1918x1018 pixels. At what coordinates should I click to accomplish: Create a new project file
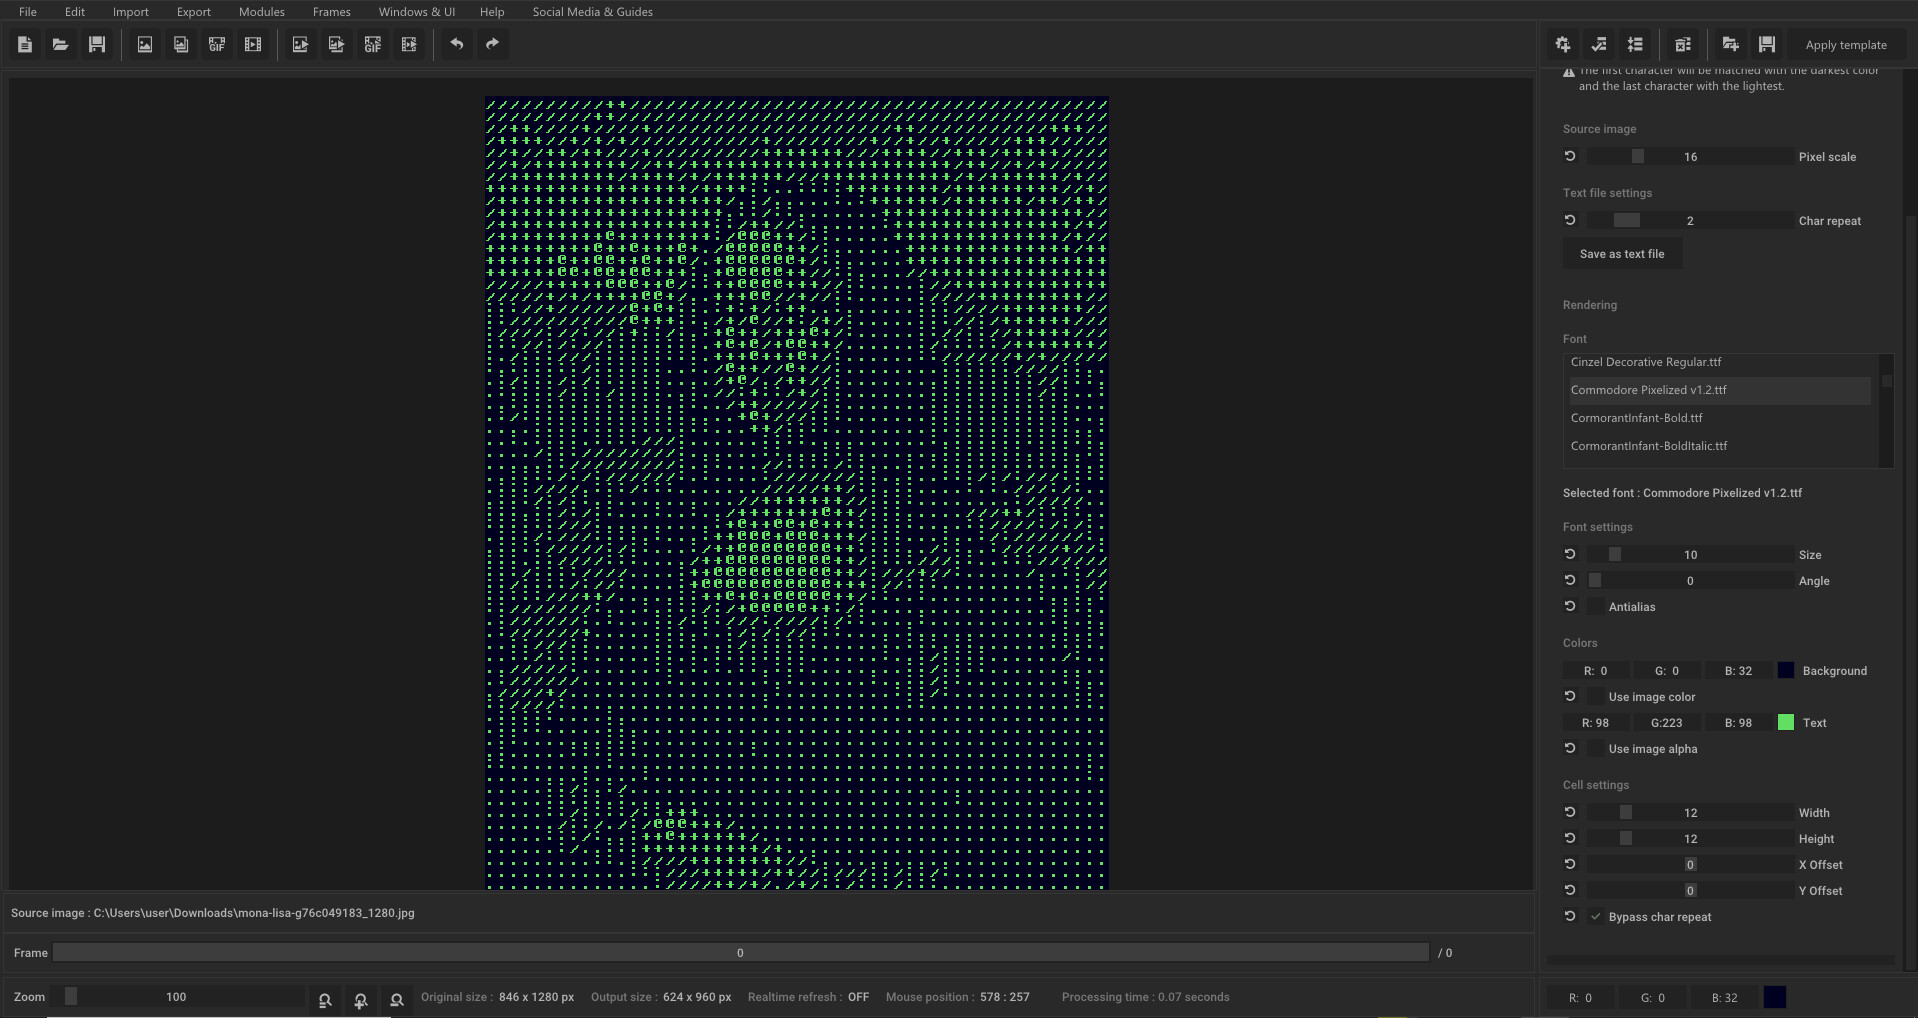tap(24, 44)
